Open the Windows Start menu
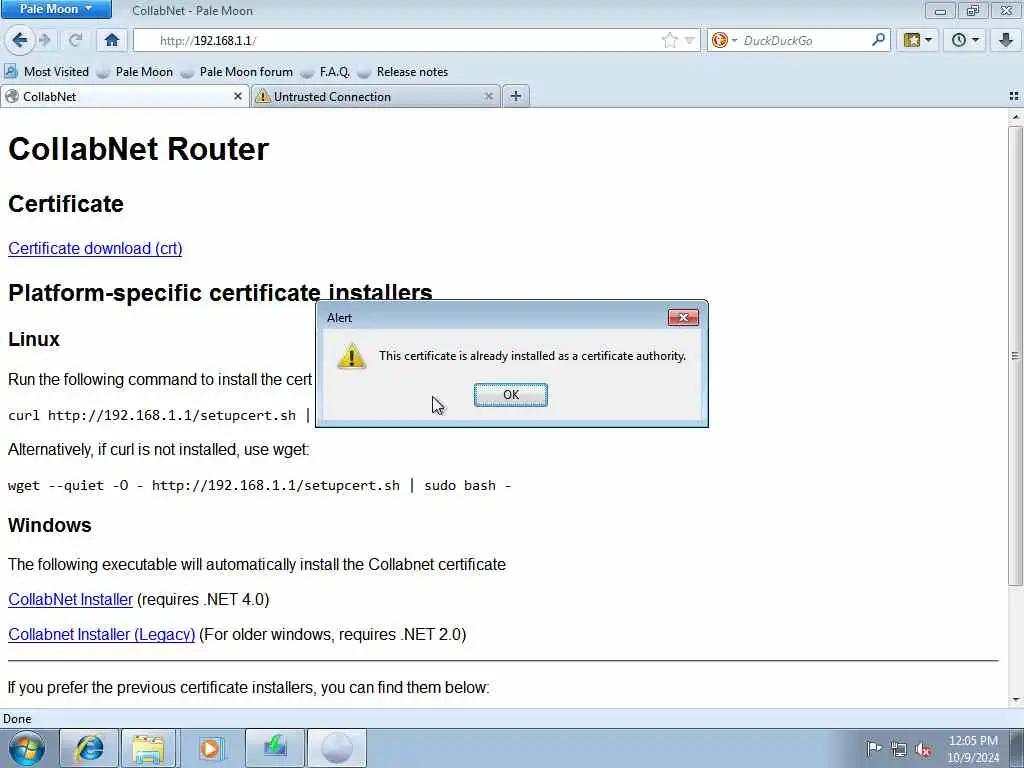The width and height of the screenshot is (1024, 768). click(27, 748)
